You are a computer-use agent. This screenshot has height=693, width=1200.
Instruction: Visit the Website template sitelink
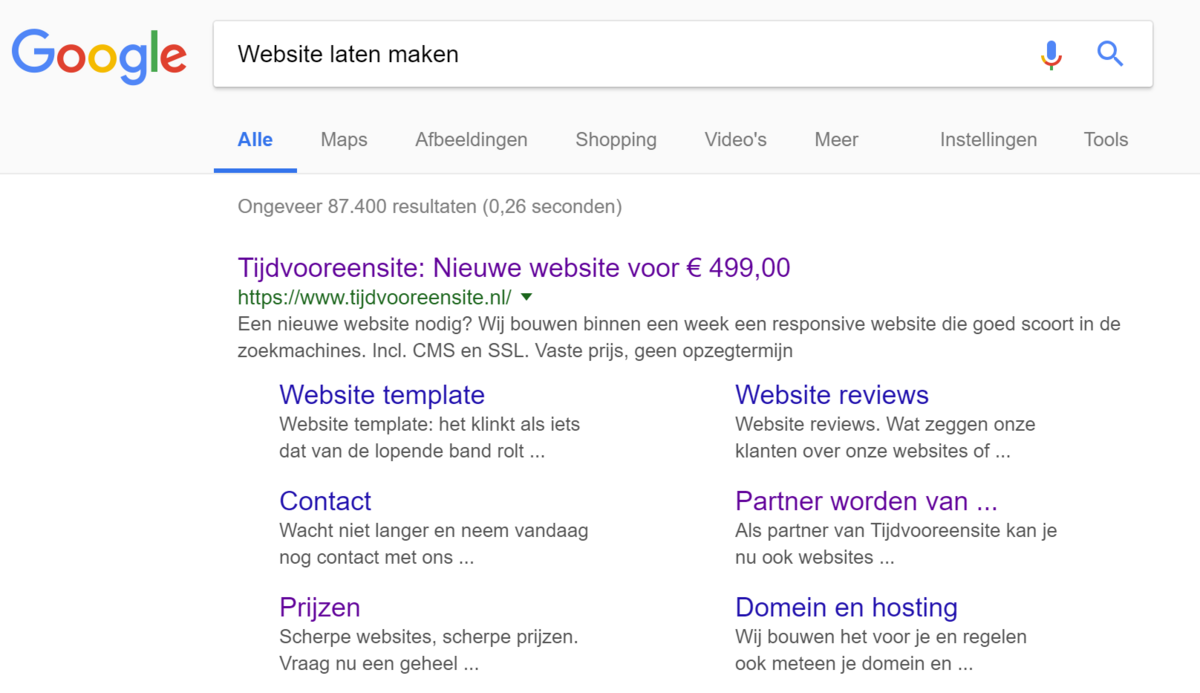pos(382,395)
